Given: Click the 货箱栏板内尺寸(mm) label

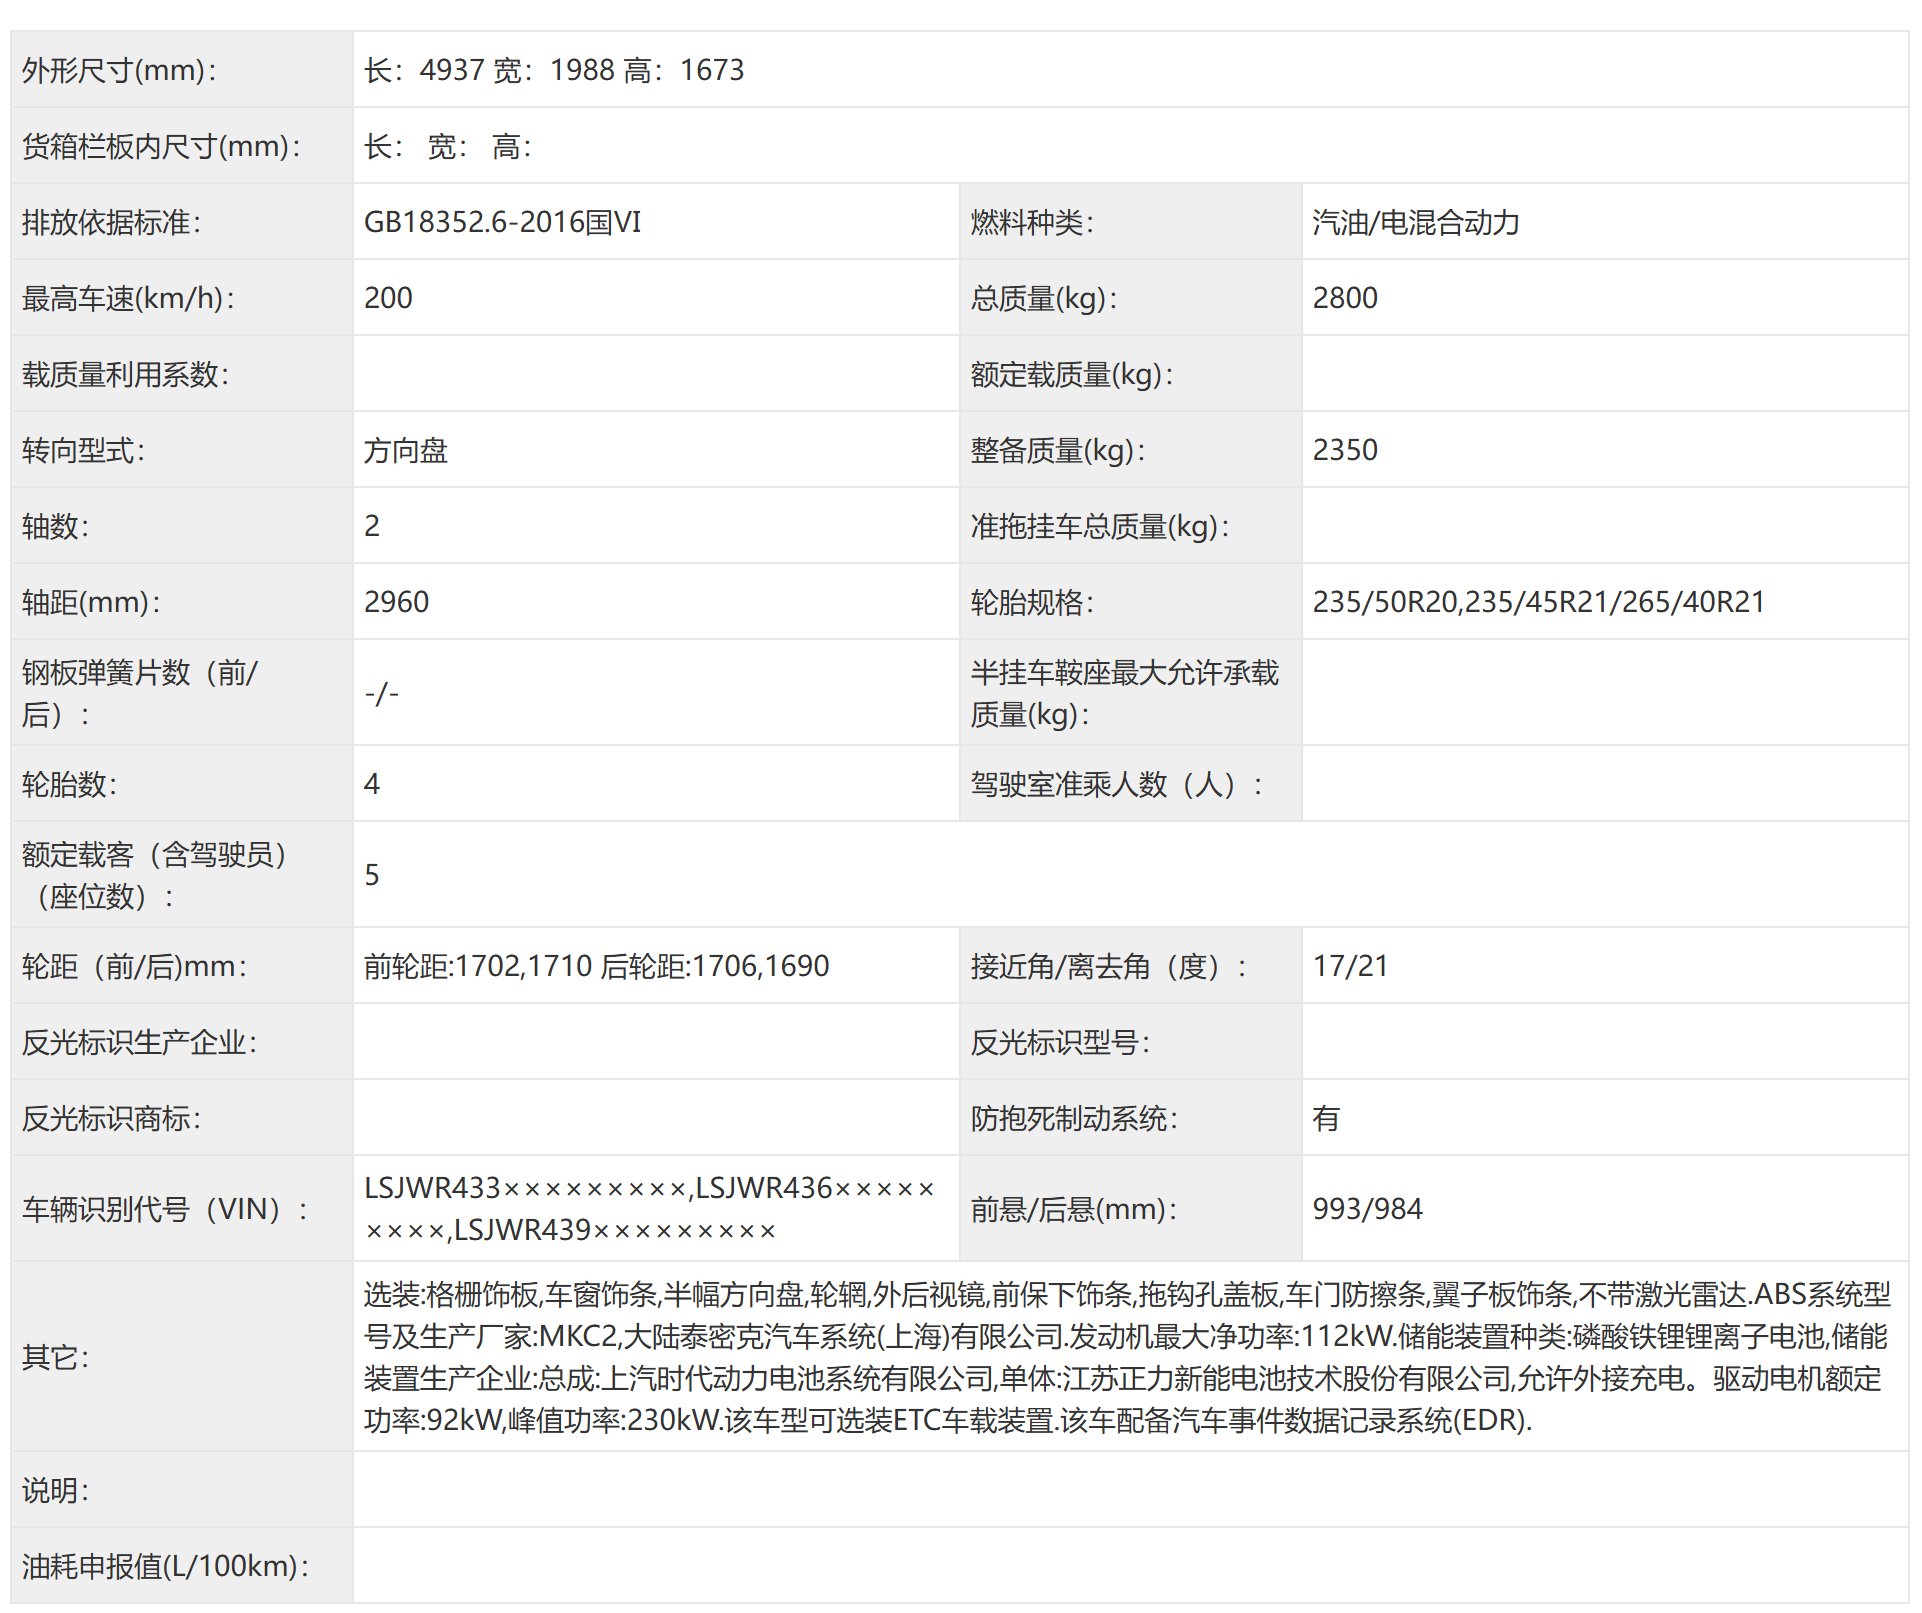Looking at the screenshot, I should point(161,146).
